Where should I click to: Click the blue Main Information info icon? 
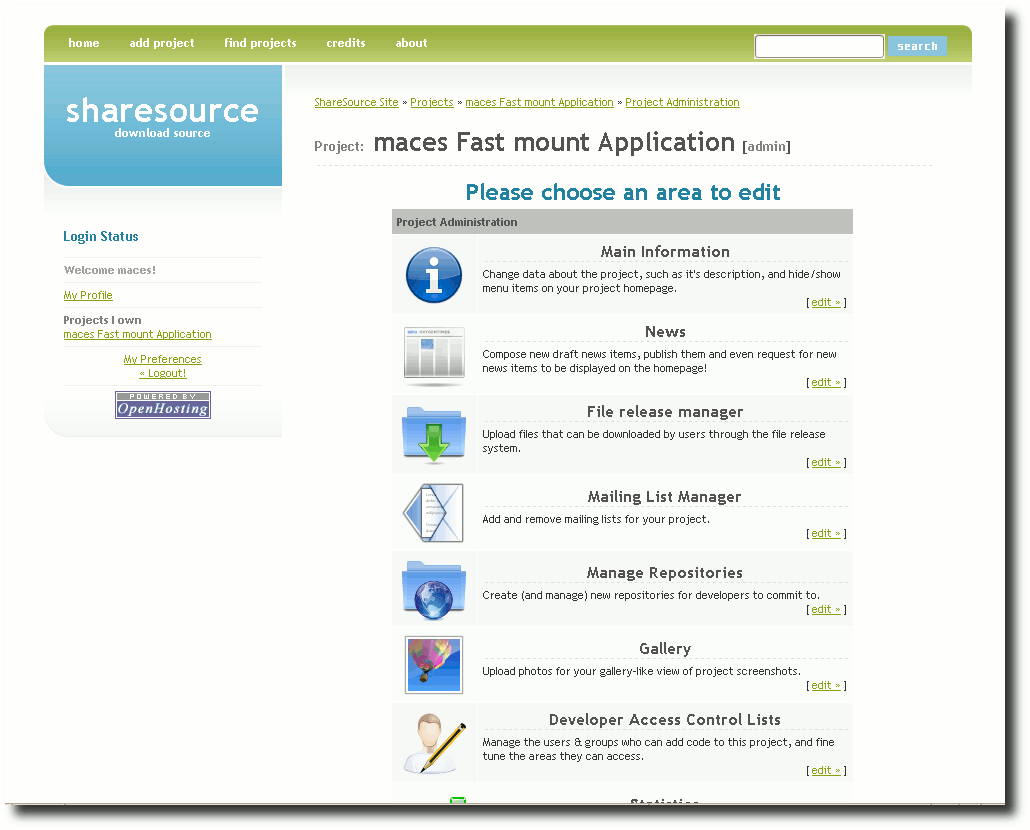(x=434, y=275)
